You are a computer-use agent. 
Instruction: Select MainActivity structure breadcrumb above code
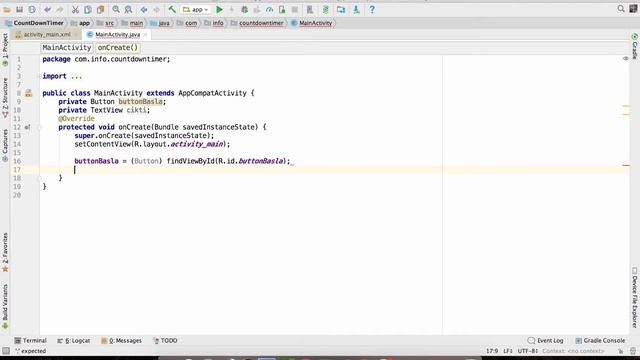pos(67,48)
